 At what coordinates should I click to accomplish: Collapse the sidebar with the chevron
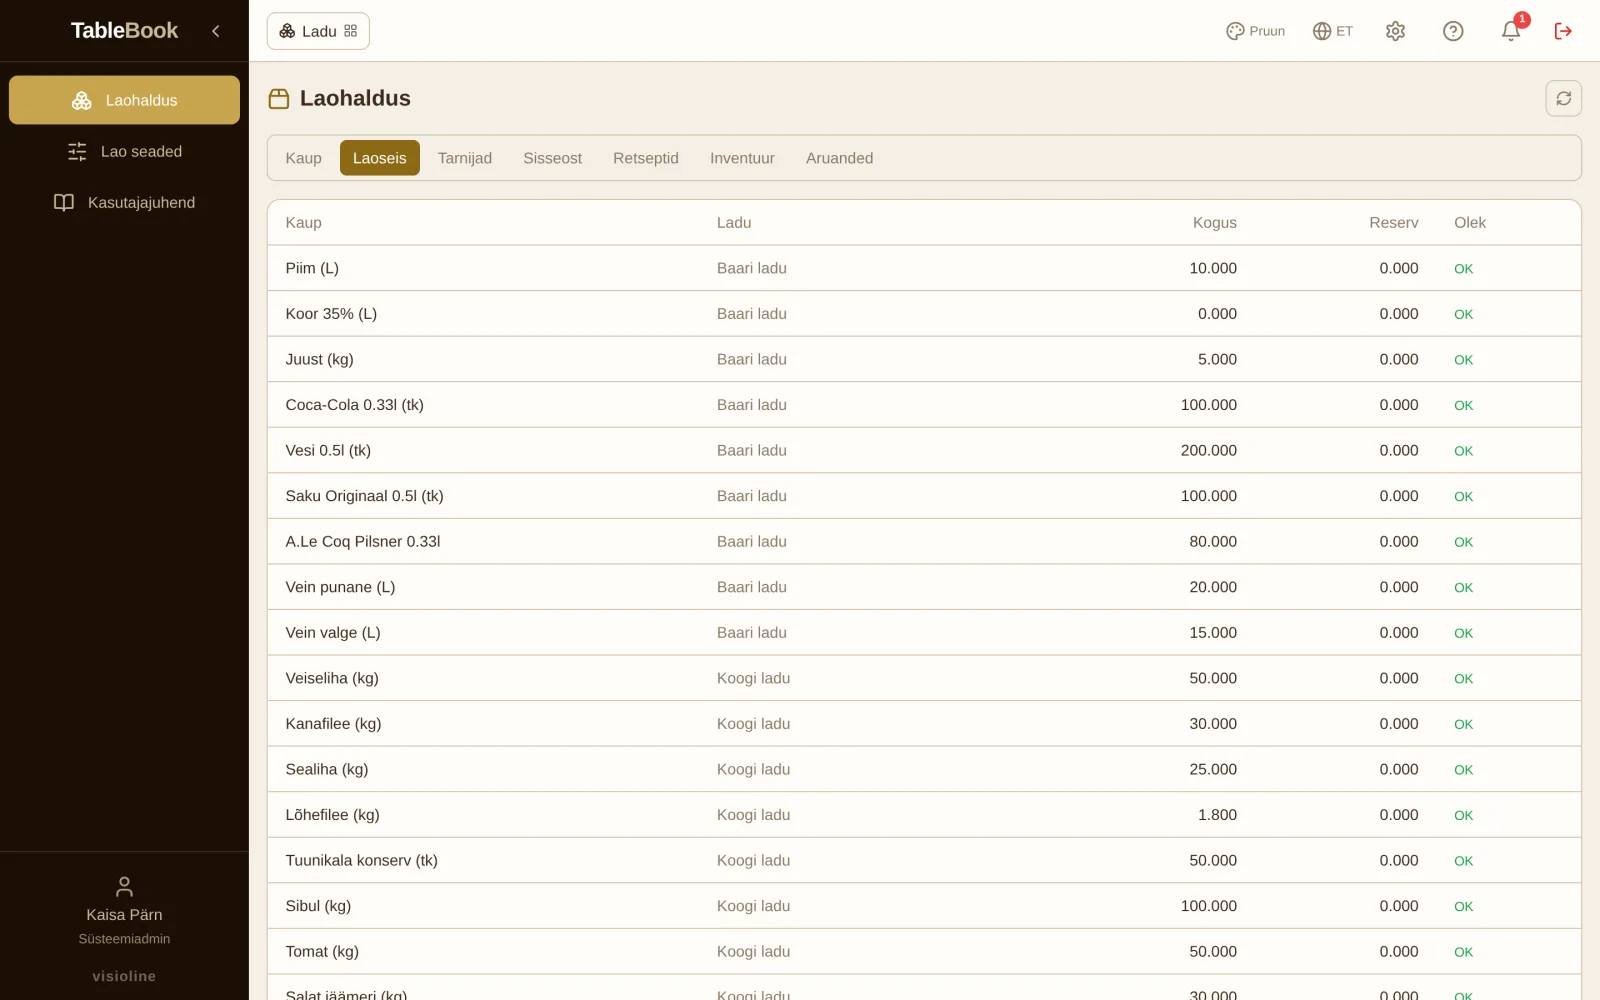pyautogui.click(x=215, y=31)
